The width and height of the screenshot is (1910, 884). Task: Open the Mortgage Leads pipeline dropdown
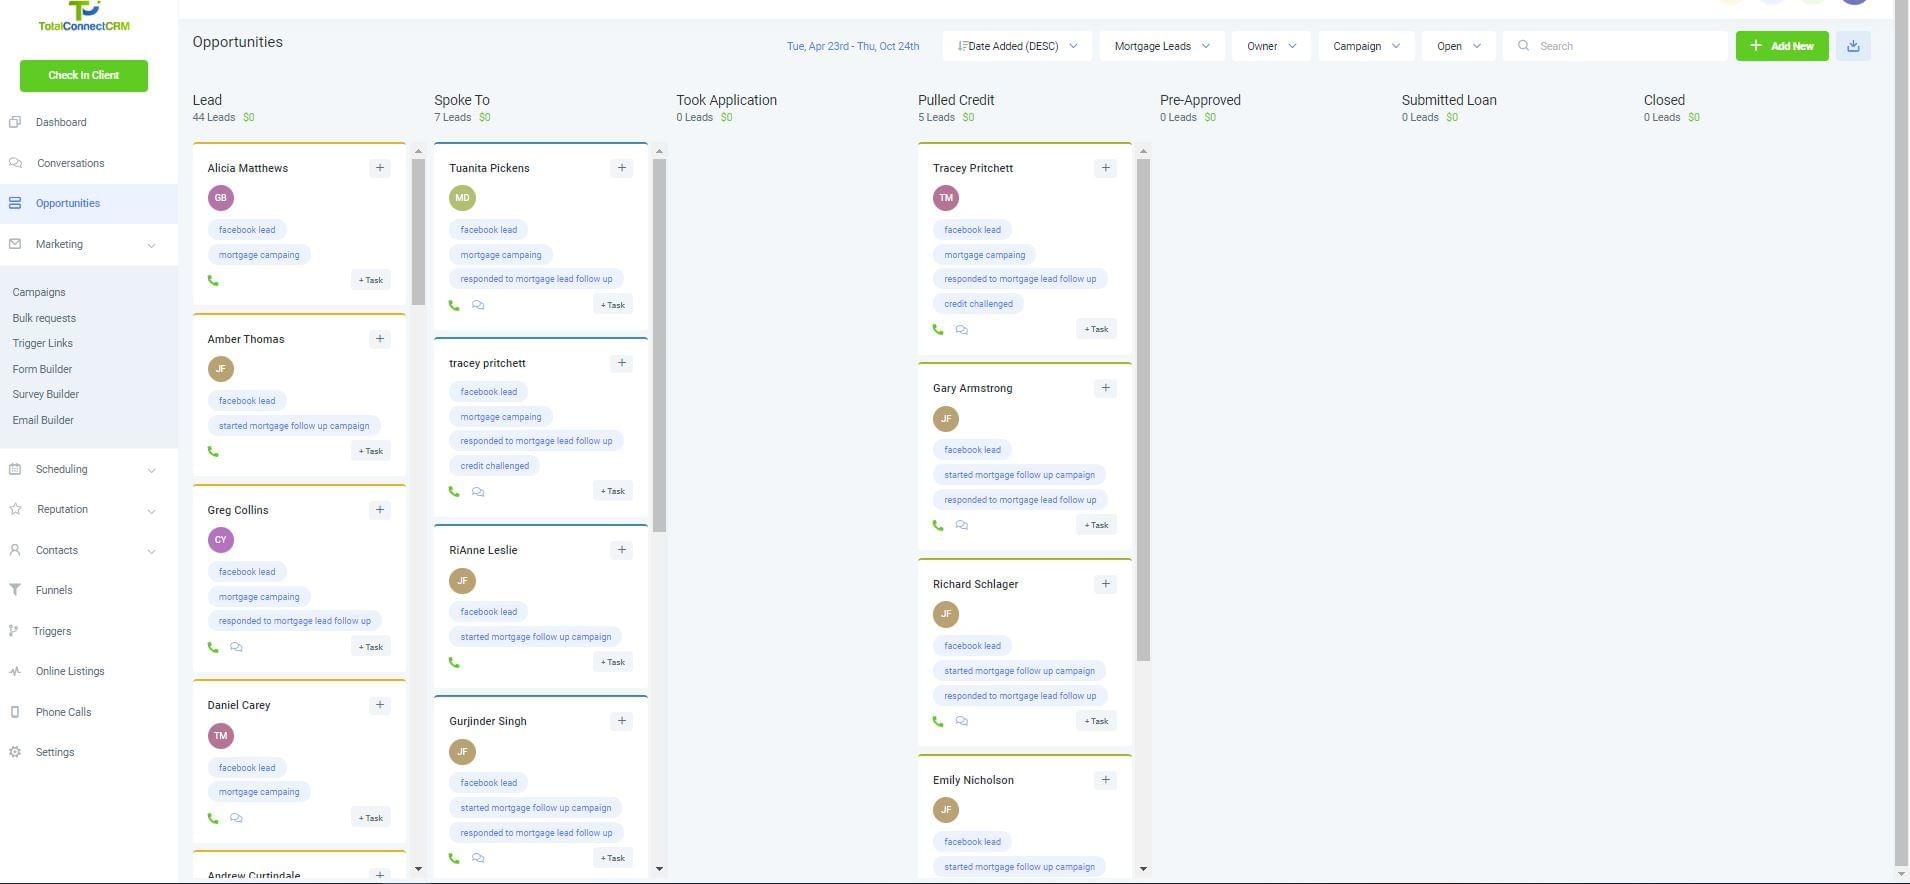click(x=1161, y=46)
